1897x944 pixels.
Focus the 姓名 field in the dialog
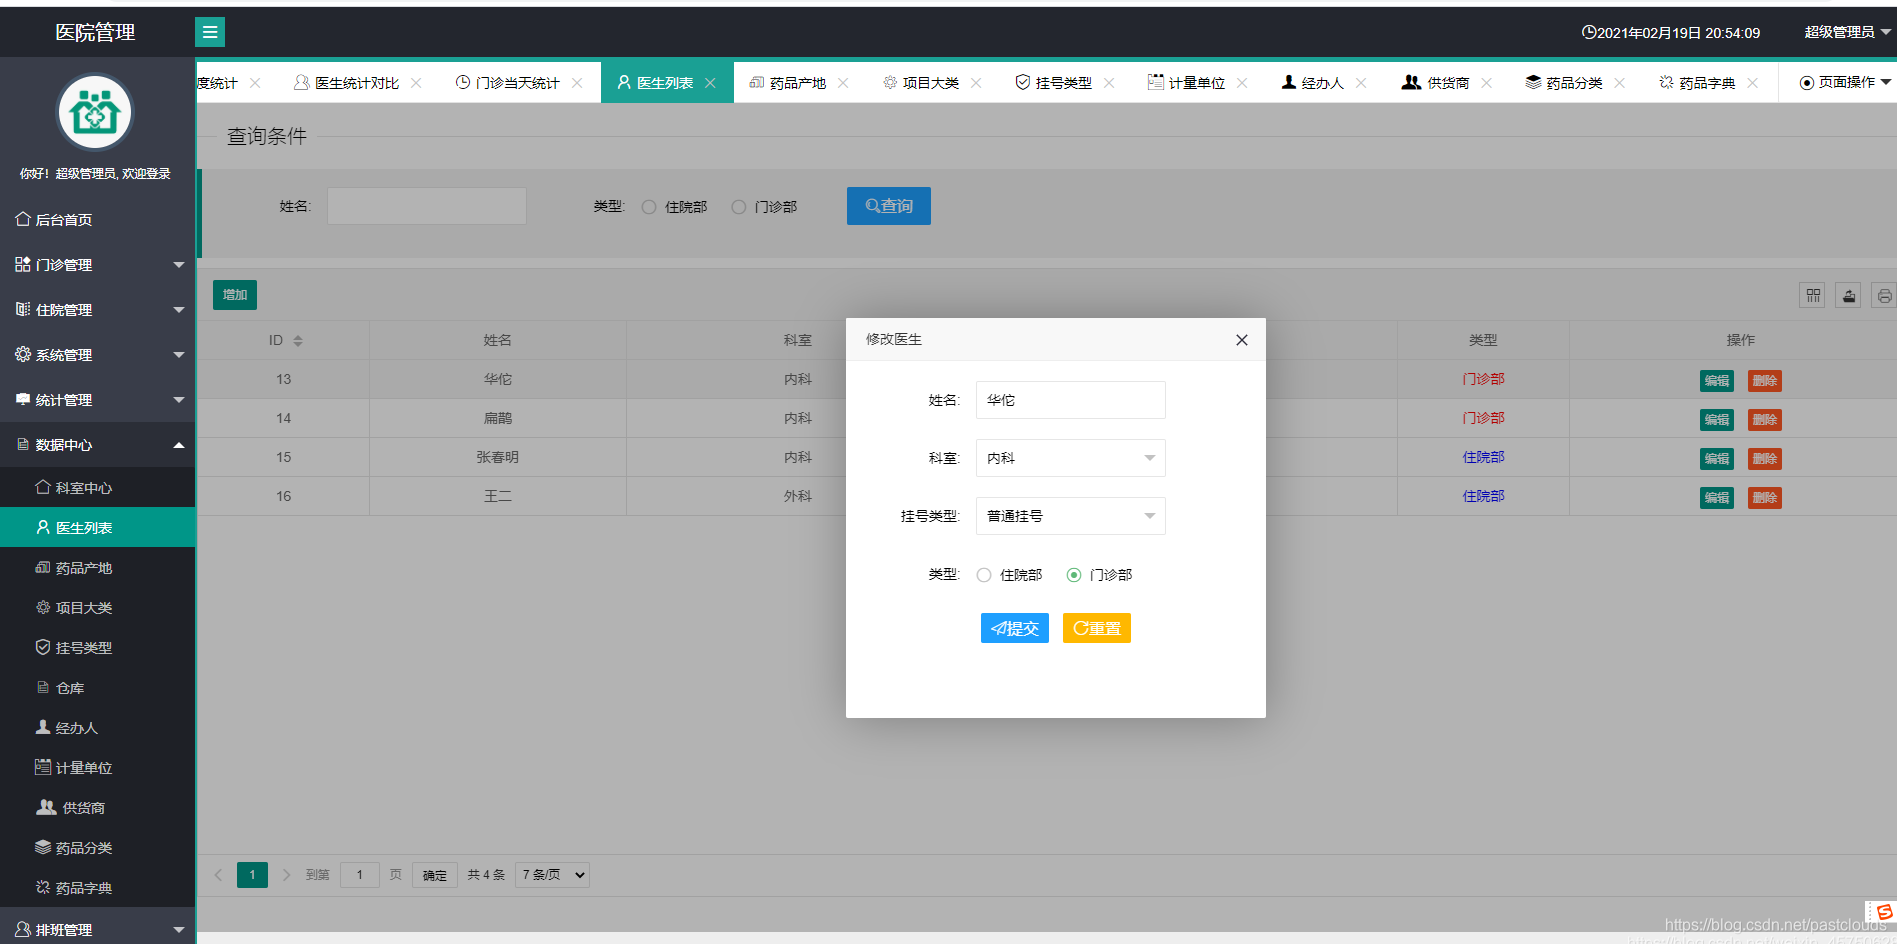(x=1070, y=400)
